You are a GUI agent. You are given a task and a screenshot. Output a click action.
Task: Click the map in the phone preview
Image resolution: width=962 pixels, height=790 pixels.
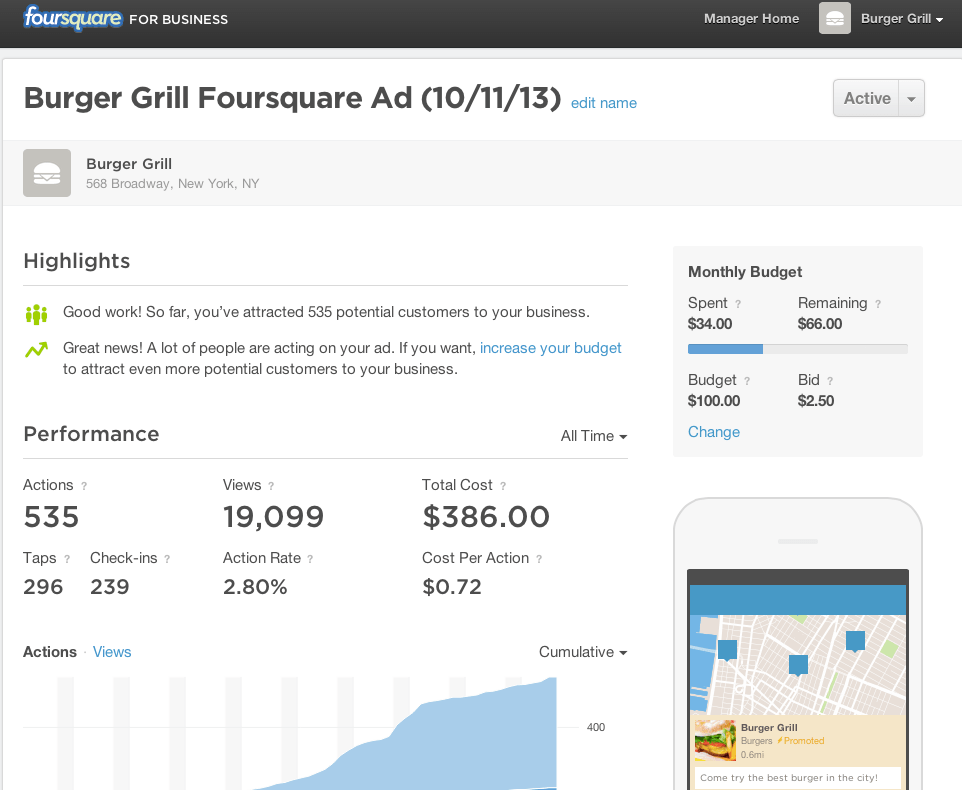[x=798, y=665]
